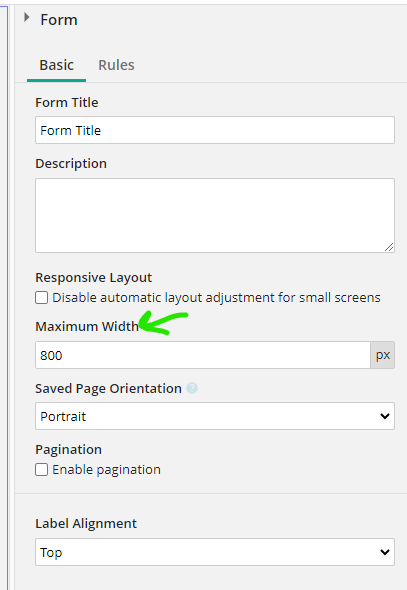Click the help icon beside Saved Page Orientation
The width and height of the screenshot is (407, 590).
[x=192, y=388]
